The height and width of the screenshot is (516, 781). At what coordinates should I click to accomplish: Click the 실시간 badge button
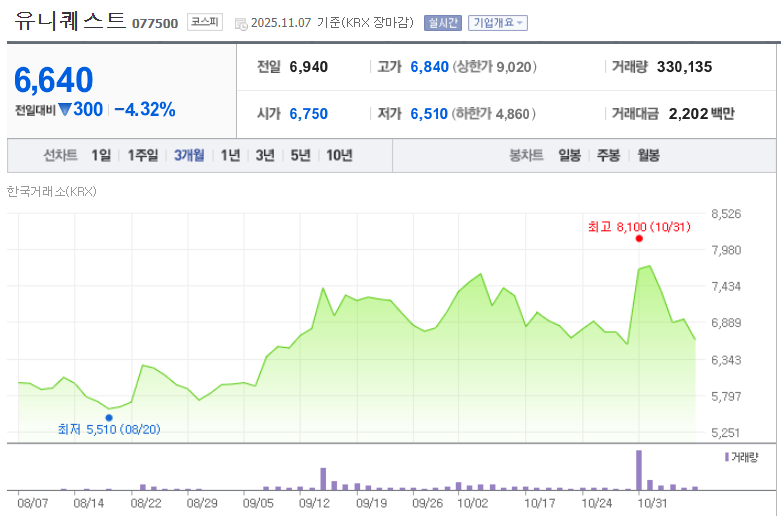click(x=443, y=23)
